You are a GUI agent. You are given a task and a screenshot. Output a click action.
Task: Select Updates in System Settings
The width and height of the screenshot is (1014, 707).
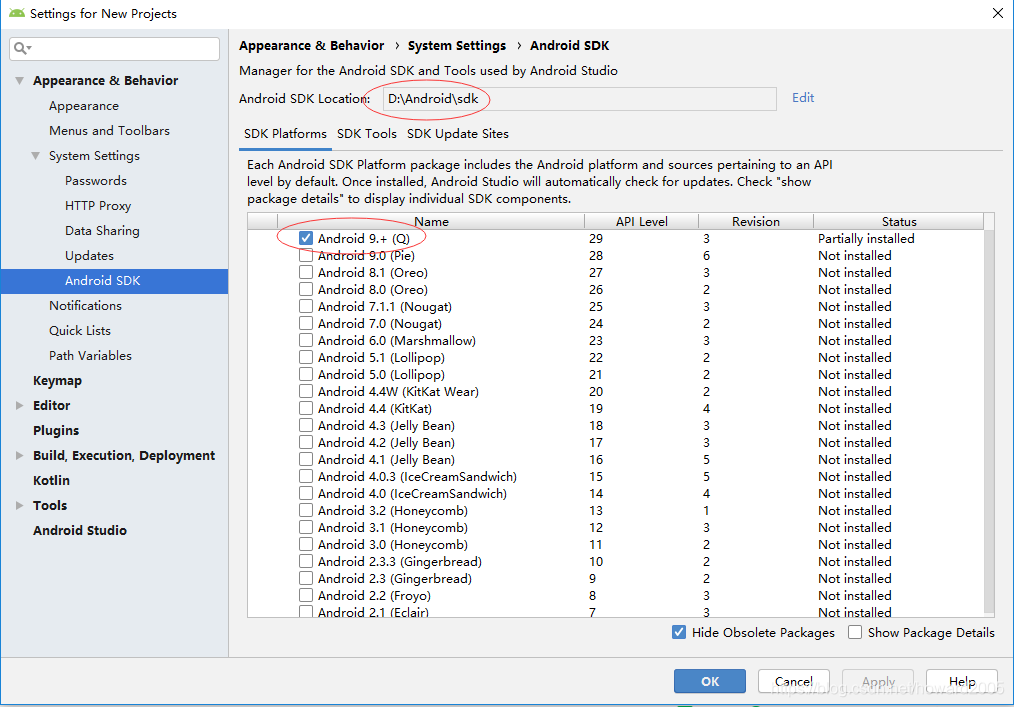coord(89,256)
